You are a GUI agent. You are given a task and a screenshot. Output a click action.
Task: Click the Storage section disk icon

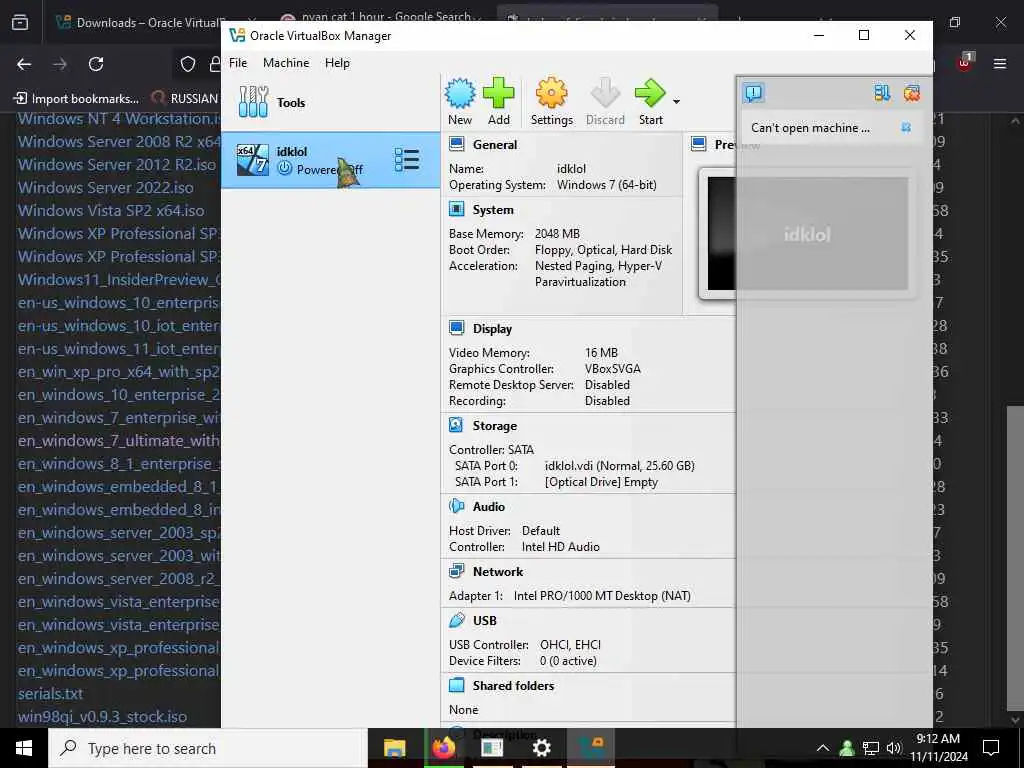tap(456, 425)
